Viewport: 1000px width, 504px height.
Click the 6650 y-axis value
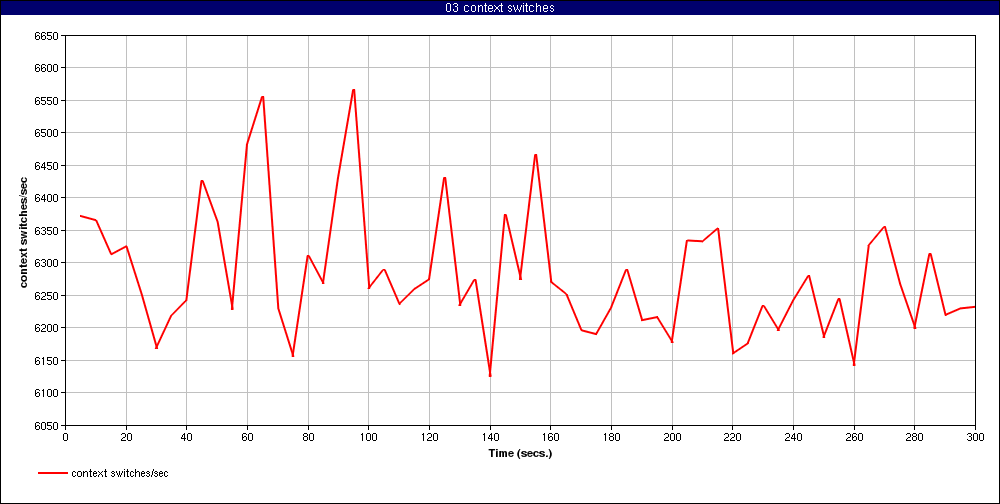[46, 36]
